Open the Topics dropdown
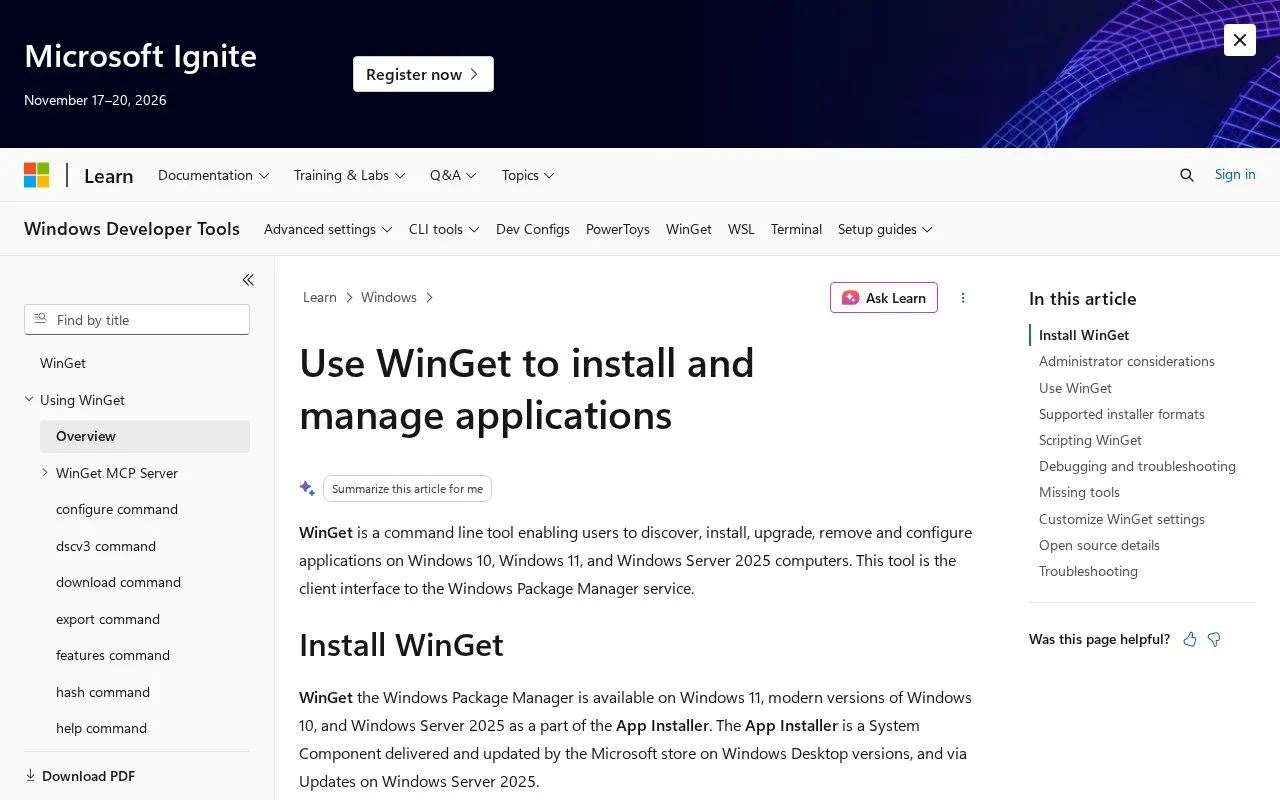Viewport: 1280px width, 800px height. pyautogui.click(x=528, y=175)
